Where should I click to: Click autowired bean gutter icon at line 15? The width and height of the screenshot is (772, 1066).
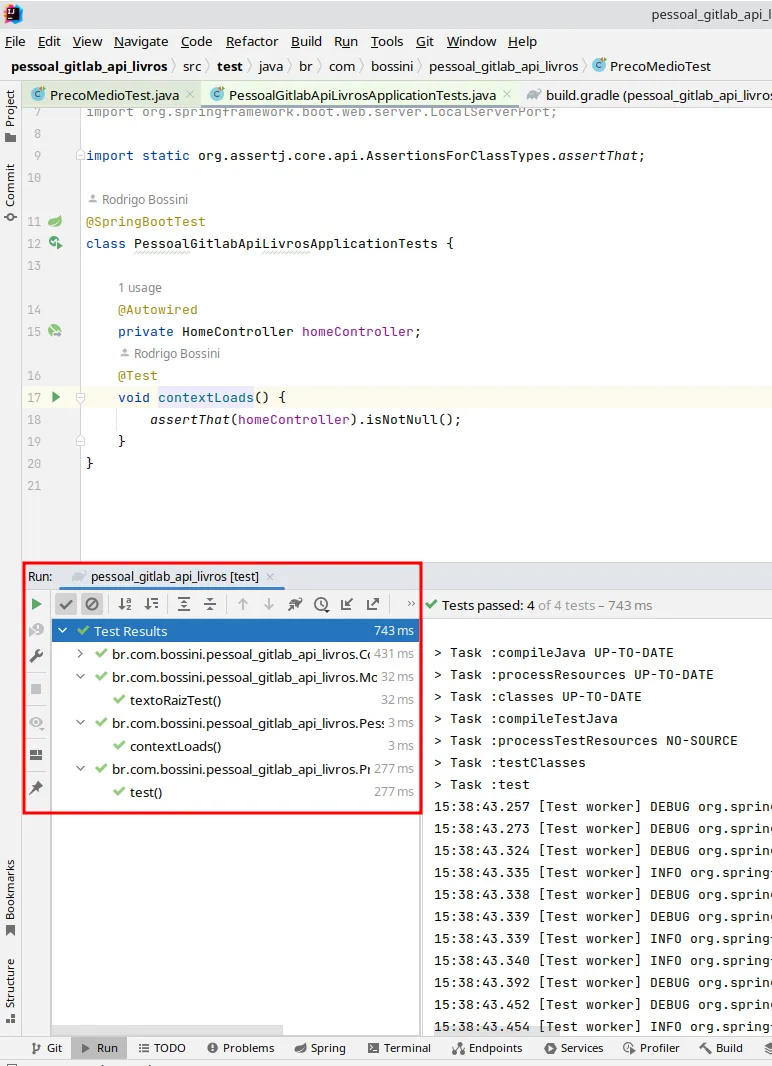click(x=55, y=331)
